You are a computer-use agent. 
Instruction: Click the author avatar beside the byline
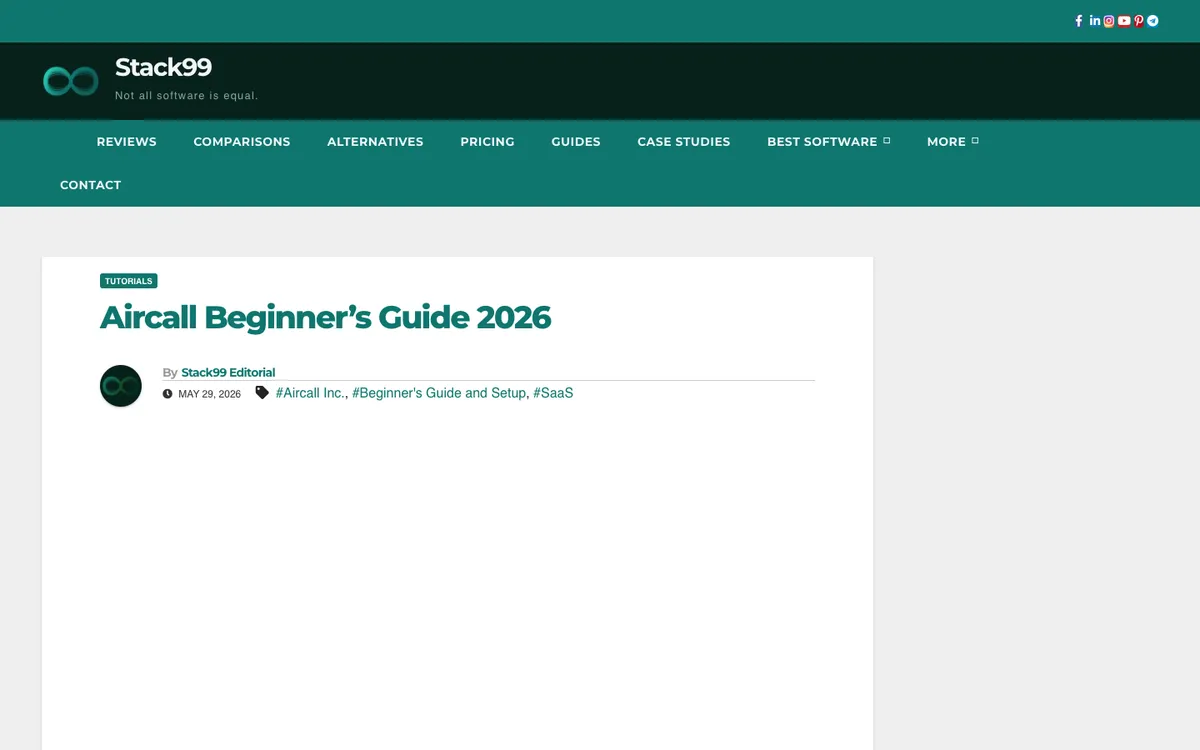121,386
